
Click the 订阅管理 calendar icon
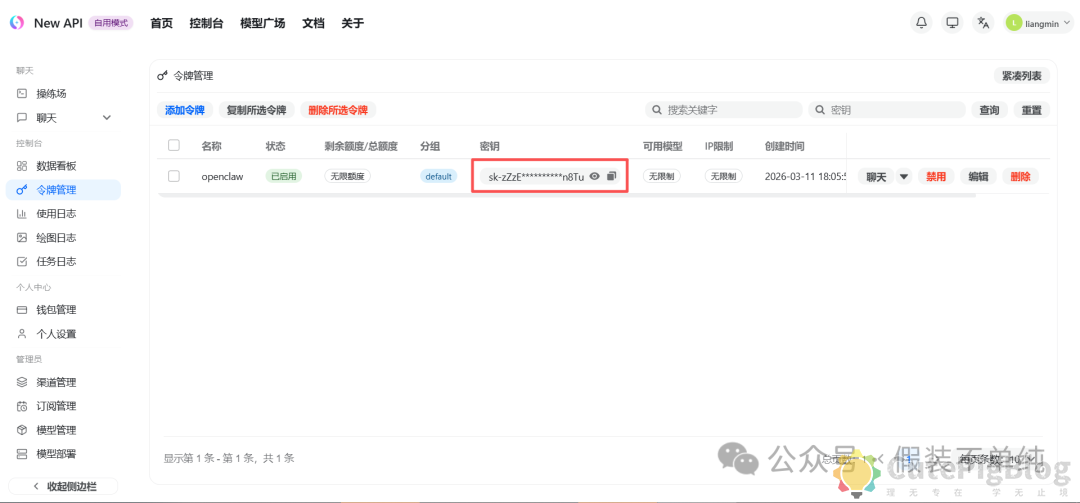[x=22, y=407]
